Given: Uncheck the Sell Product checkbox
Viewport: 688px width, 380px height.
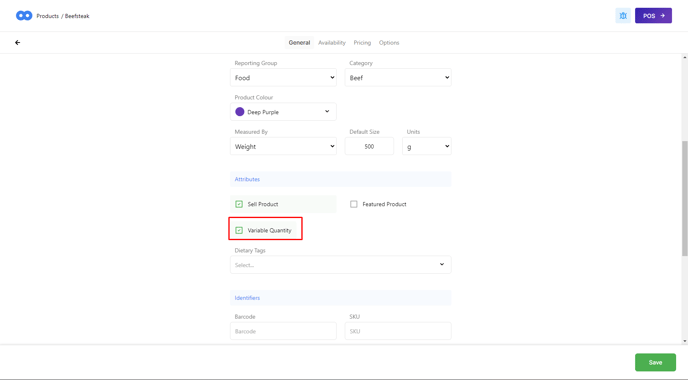Looking at the screenshot, I should (x=239, y=204).
